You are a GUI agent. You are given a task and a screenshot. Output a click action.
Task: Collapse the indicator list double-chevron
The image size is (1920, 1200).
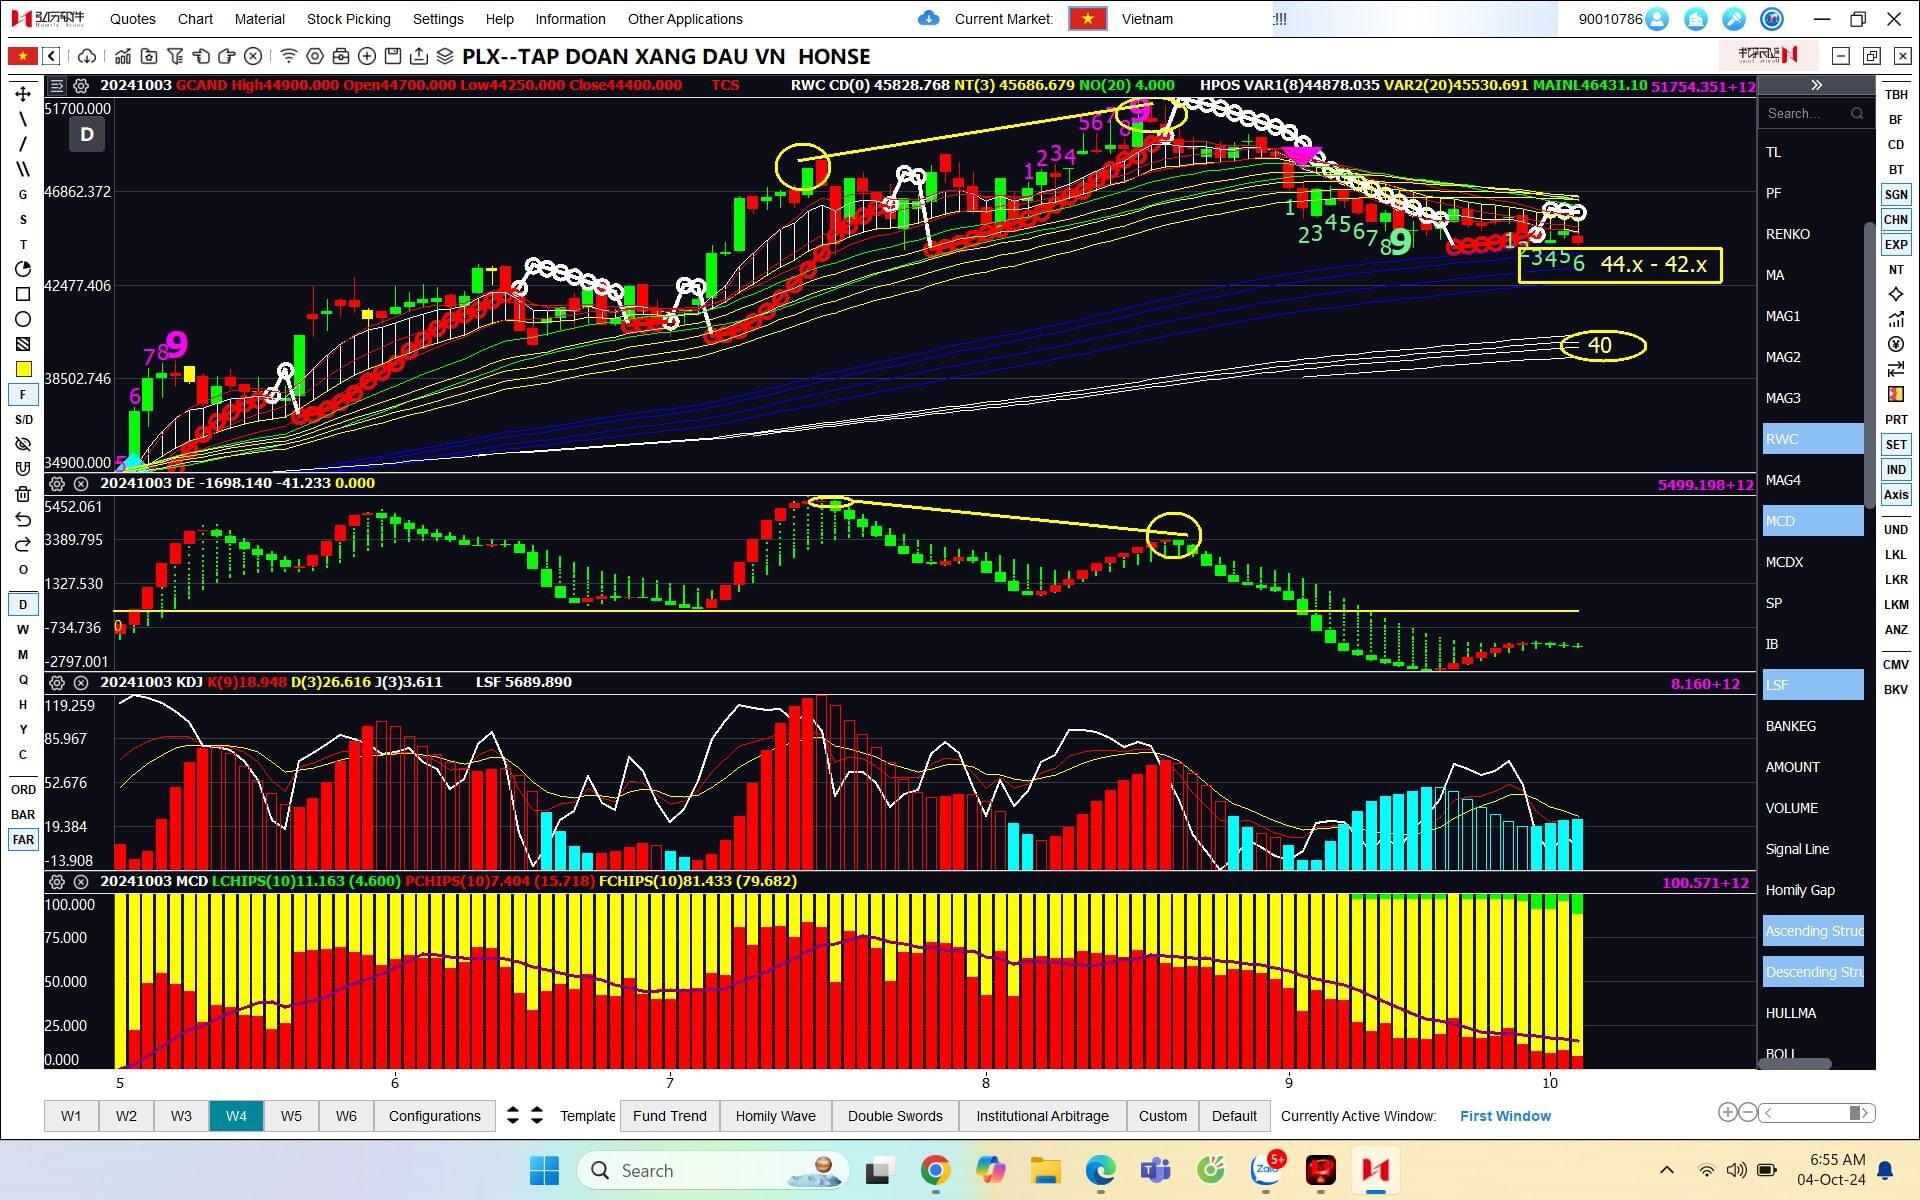coord(1817,86)
